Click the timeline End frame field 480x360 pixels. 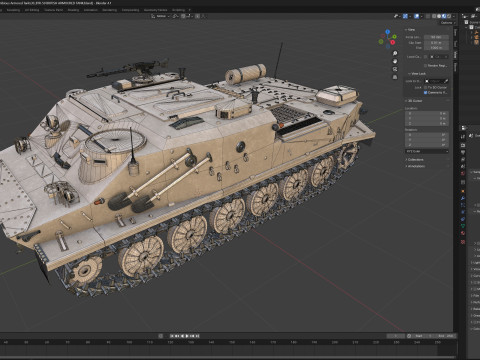[446, 336]
